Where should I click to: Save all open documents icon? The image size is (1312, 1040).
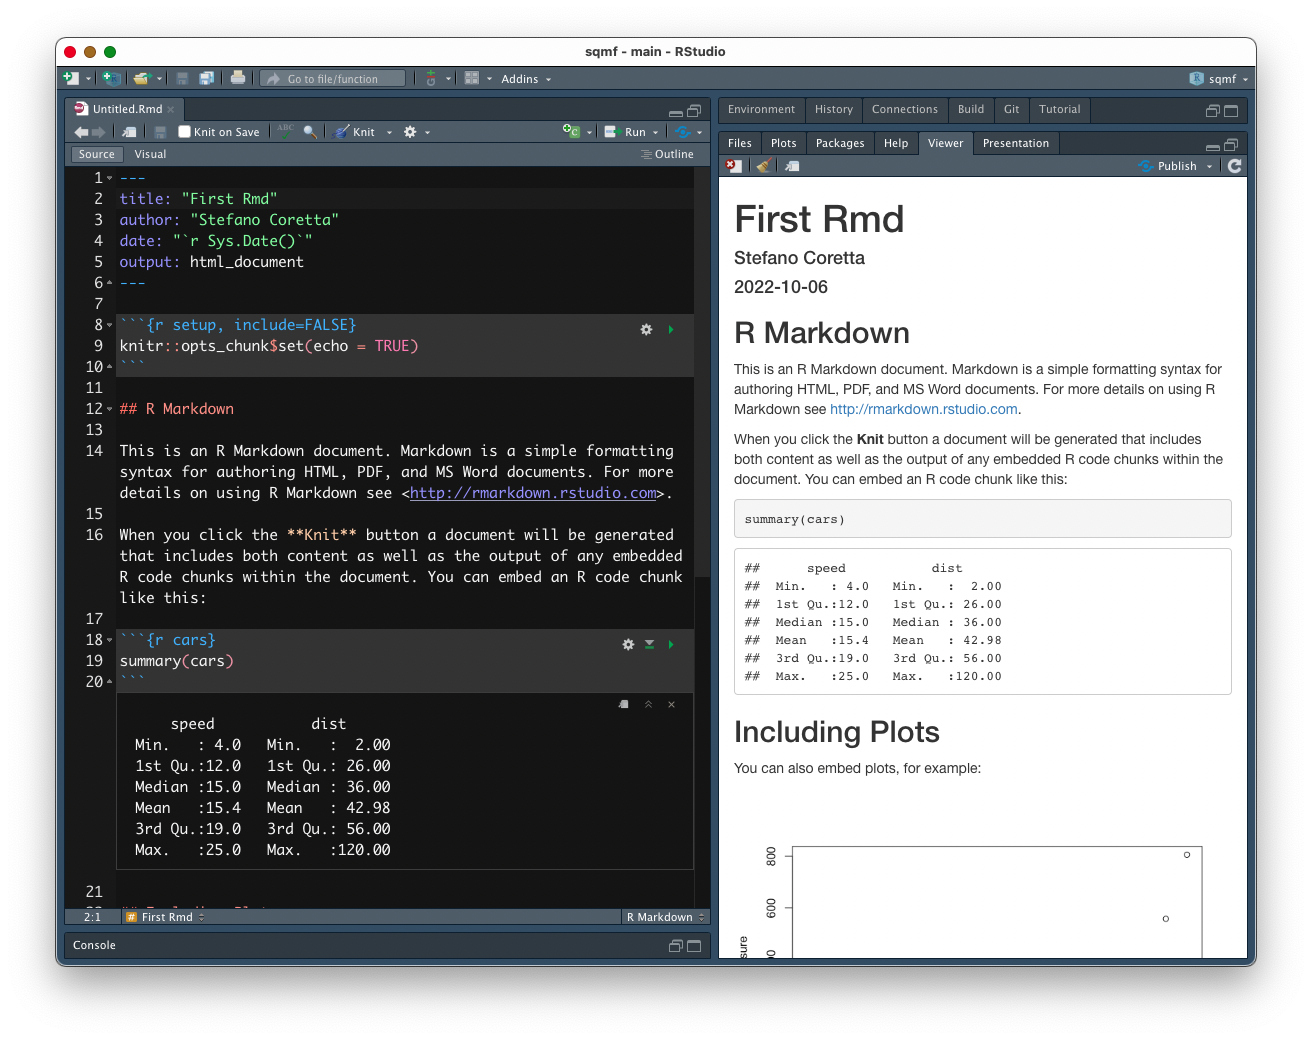point(206,78)
